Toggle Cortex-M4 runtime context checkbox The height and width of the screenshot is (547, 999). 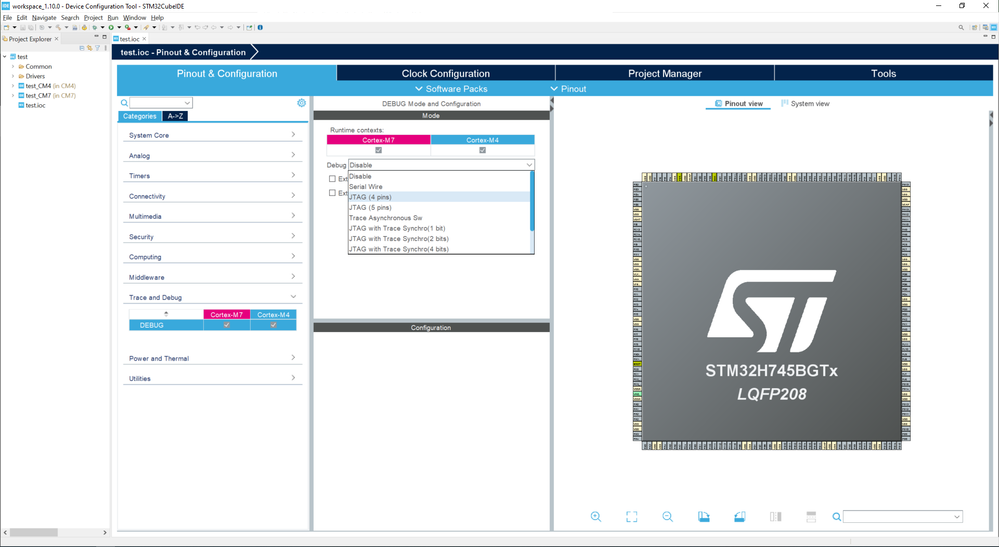pos(482,150)
